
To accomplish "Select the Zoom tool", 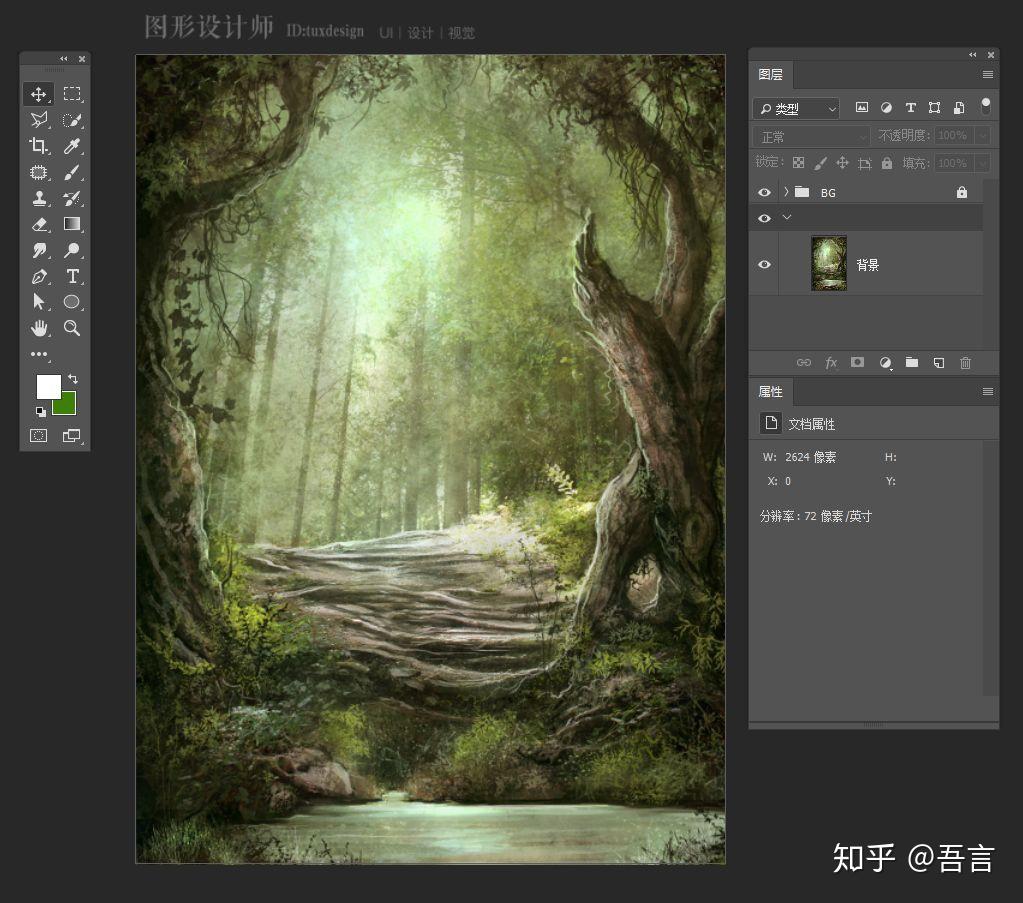I will (73, 328).
